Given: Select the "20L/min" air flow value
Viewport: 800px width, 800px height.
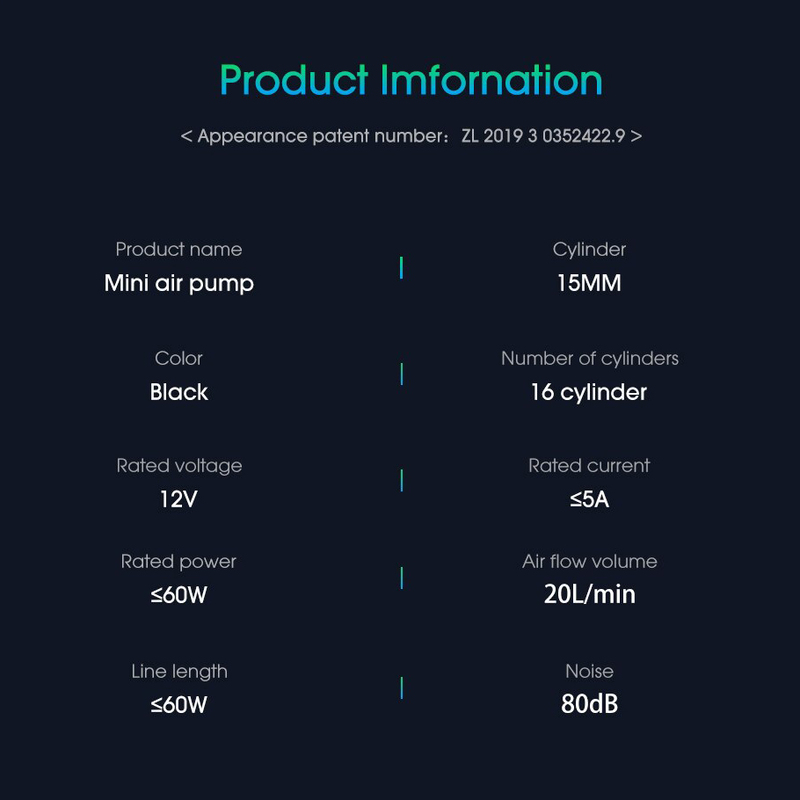Looking at the screenshot, I should (x=589, y=595).
